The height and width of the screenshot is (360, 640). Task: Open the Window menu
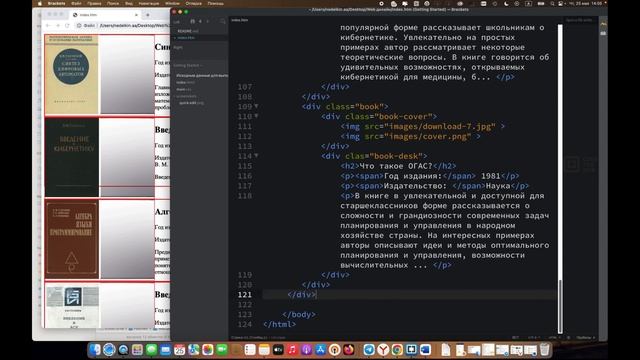click(172, 3)
